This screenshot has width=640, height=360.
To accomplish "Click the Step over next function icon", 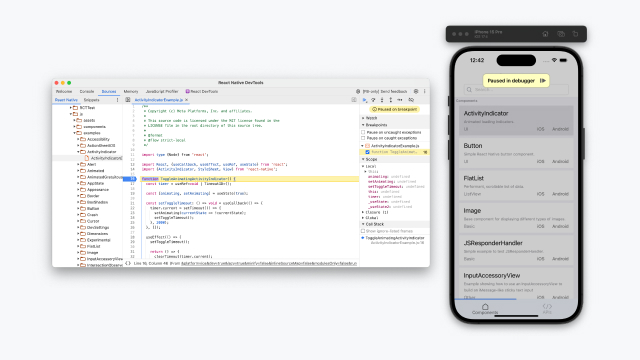I will tap(373, 100).
